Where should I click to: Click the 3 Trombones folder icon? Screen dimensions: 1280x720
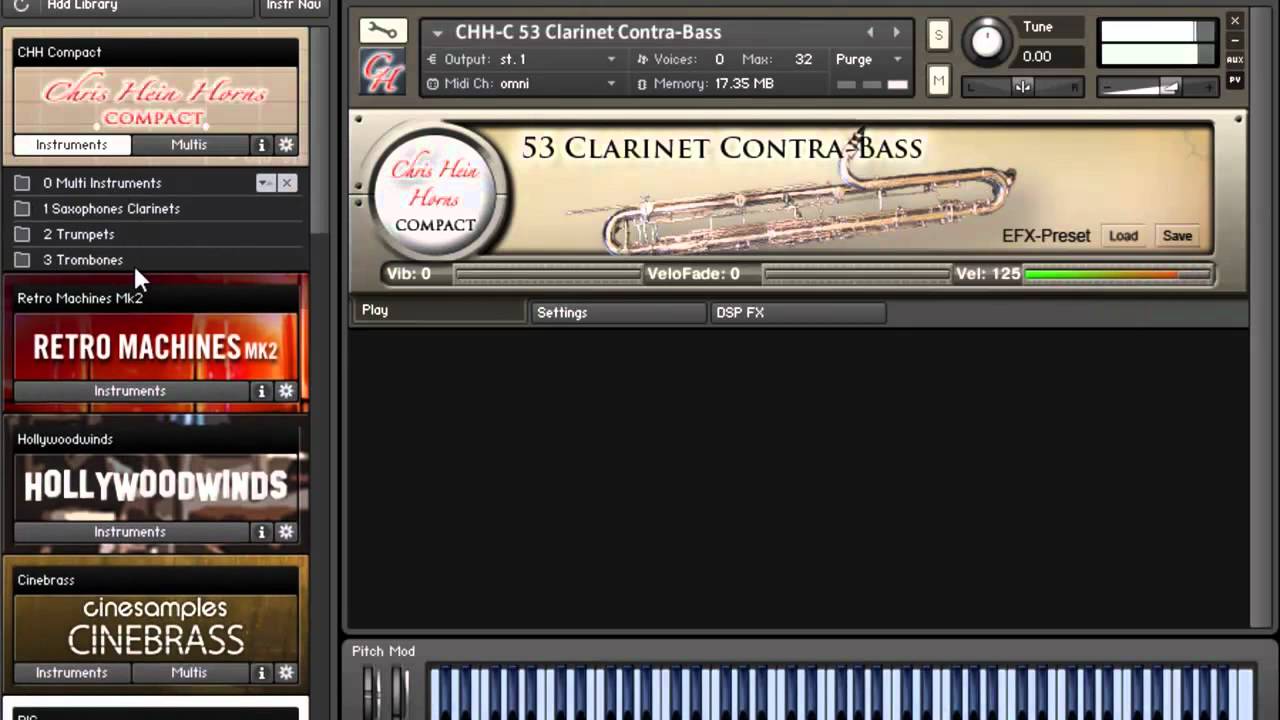(22, 260)
